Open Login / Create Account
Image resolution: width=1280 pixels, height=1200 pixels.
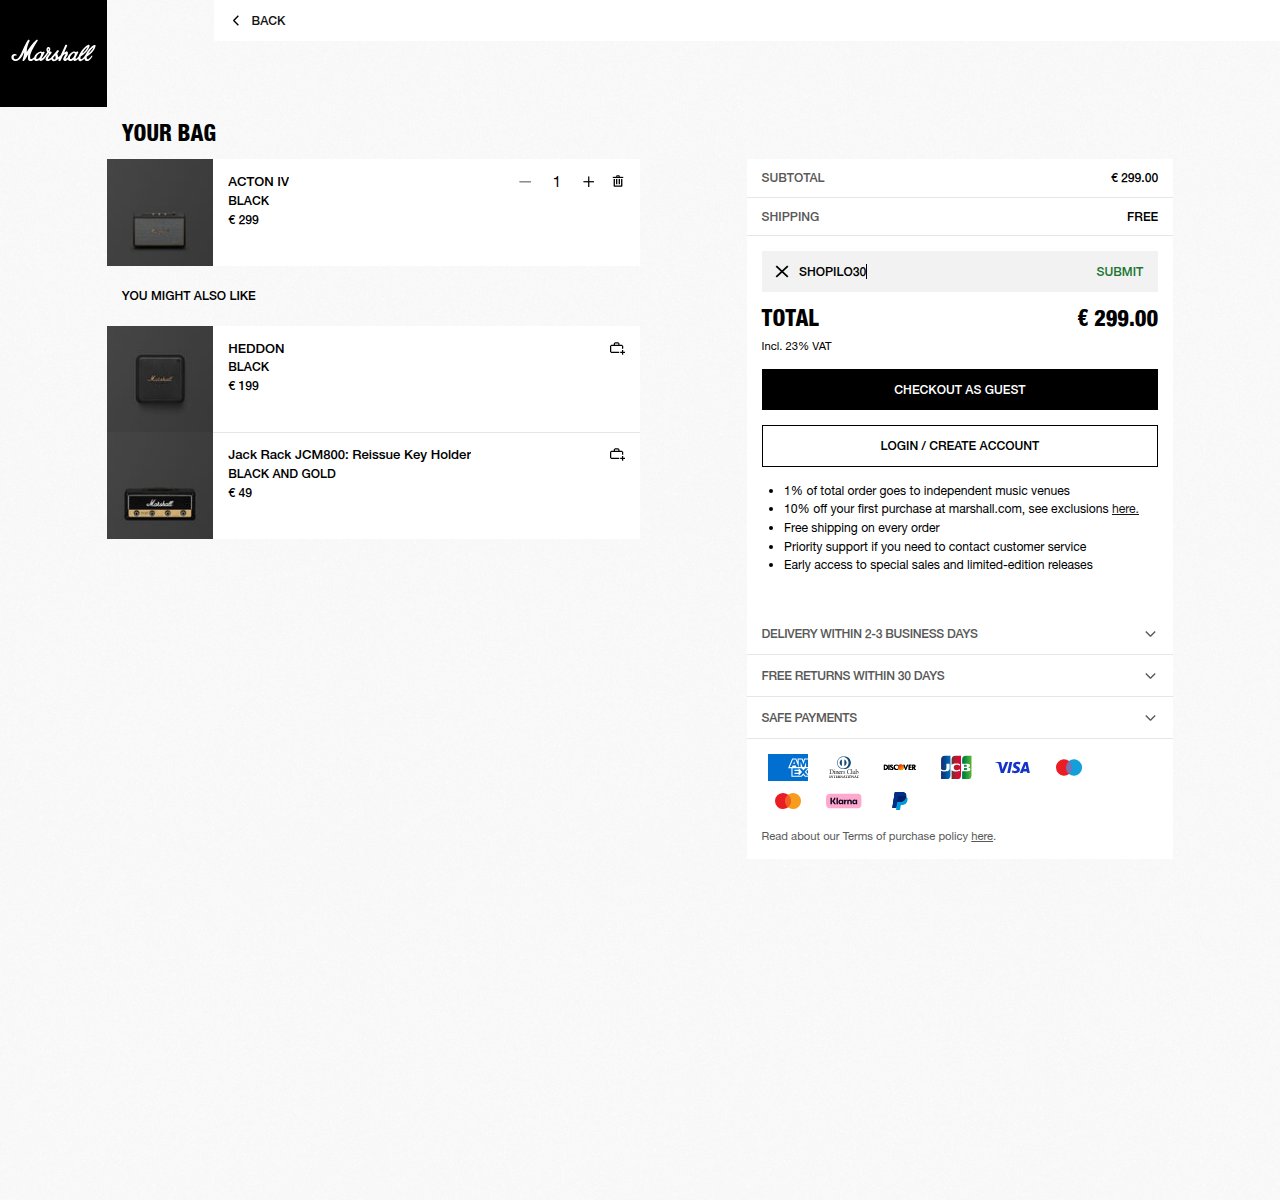pos(960,446)
